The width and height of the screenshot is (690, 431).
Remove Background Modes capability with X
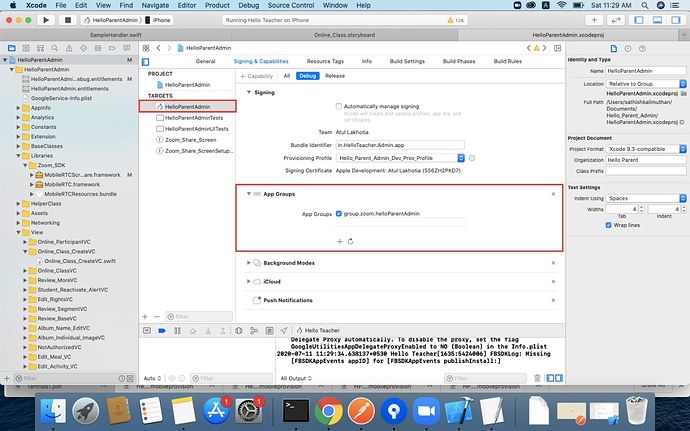point(553,263)
